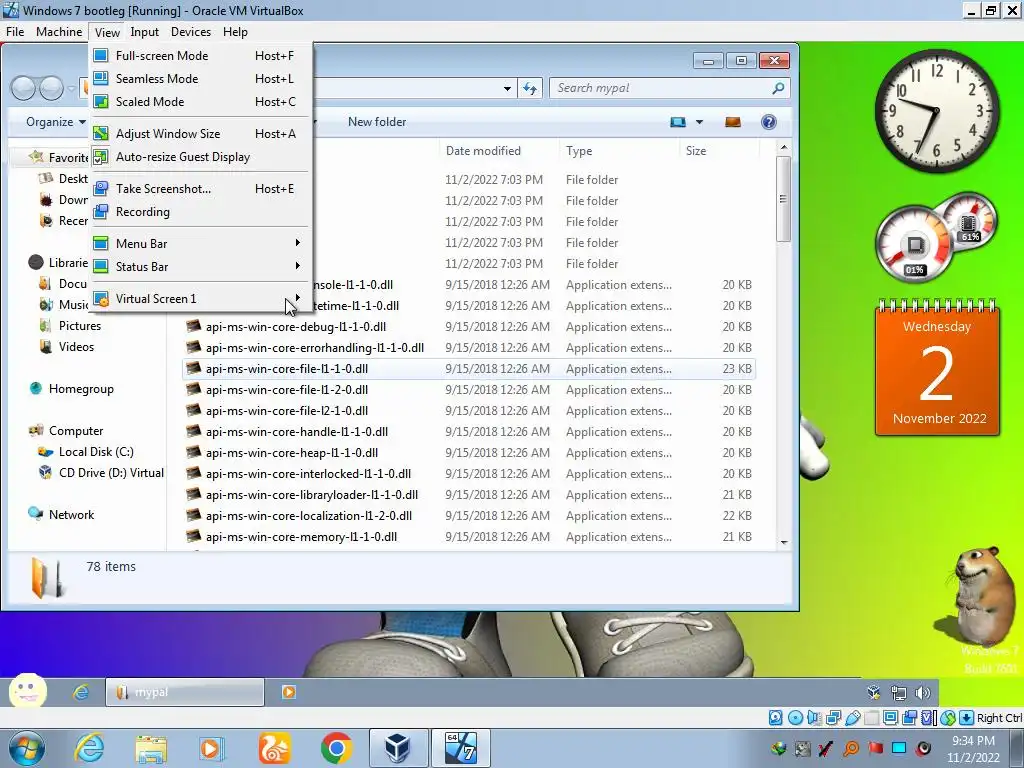Open guest Internet Explorer taskbar icon

[80, 692]
